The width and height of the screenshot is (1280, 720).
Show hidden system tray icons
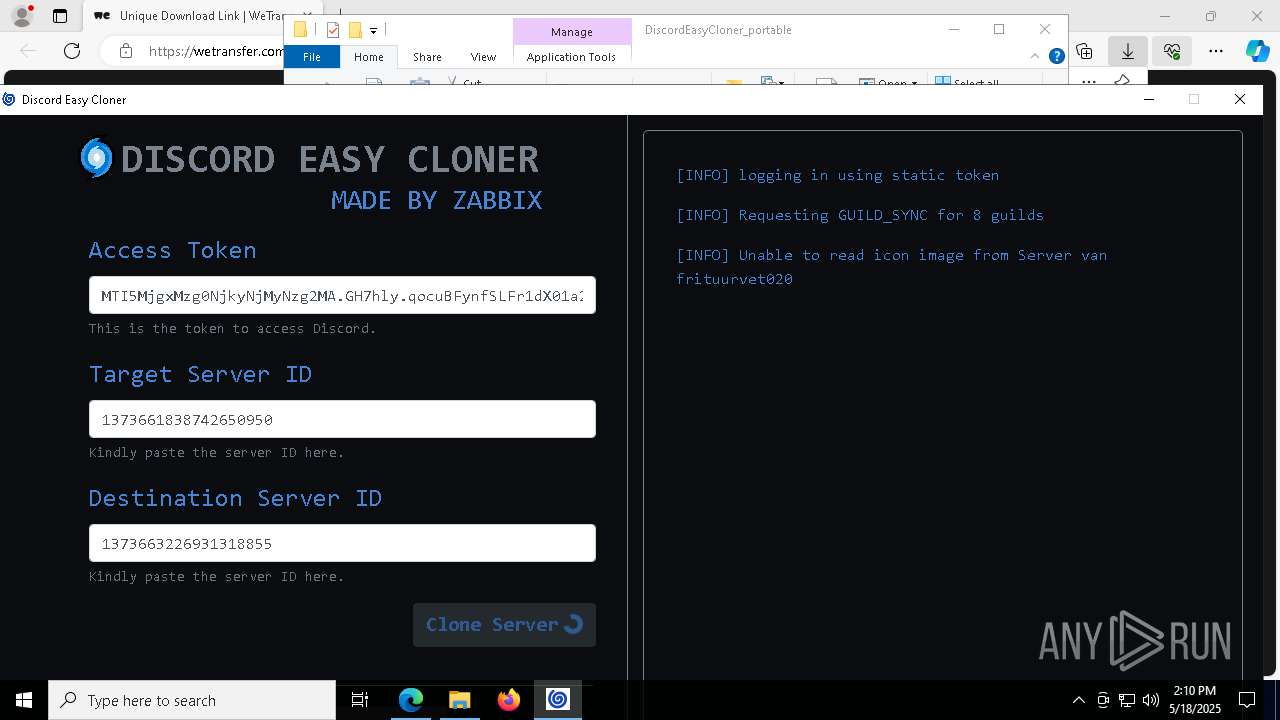(x=1078, y=700)
